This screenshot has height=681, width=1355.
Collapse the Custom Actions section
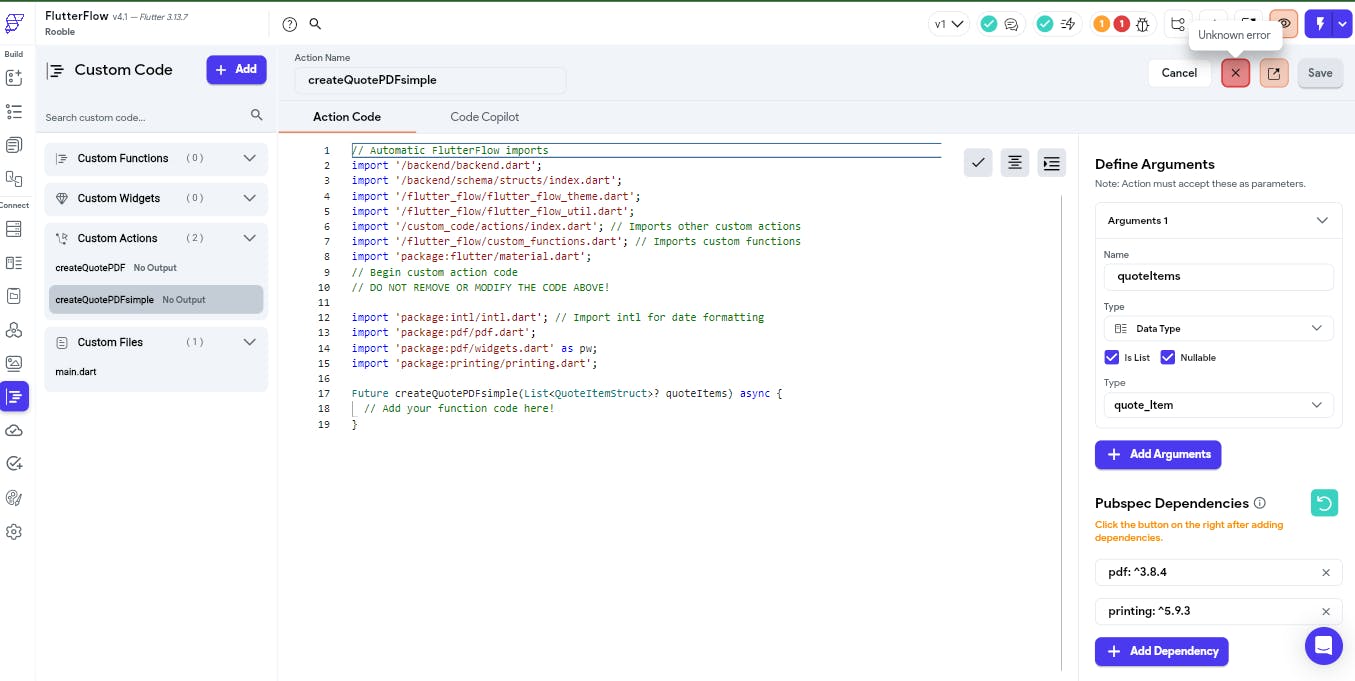[x=250, y=238]
